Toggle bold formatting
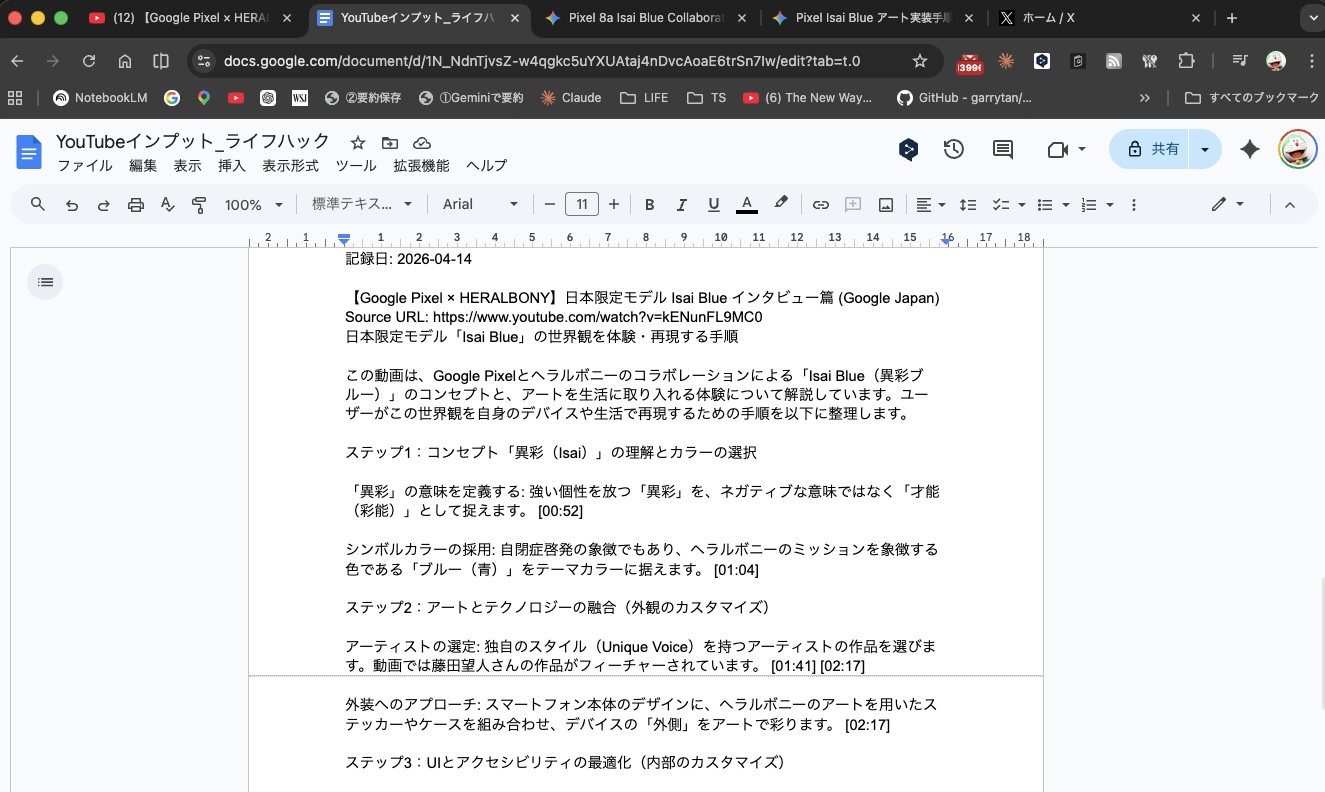The width and height of the screenshot is (1325, 792). tap(649, 204)
